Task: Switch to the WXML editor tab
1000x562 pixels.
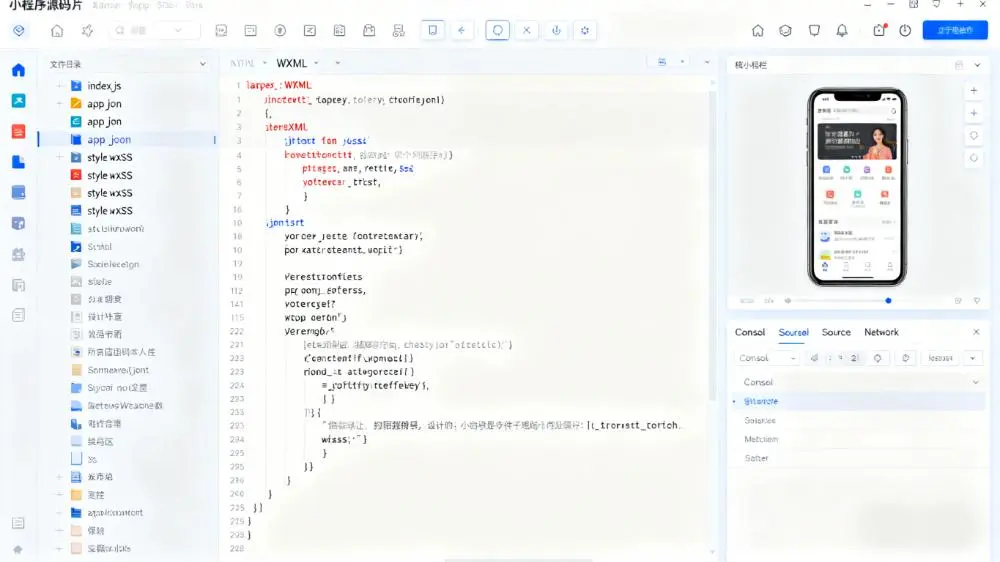Action: click(291, 63)
